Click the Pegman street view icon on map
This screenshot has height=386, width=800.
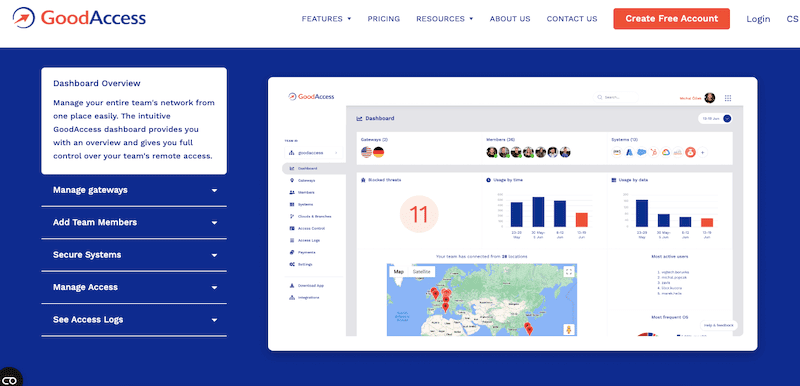click(x=569, y=329)
